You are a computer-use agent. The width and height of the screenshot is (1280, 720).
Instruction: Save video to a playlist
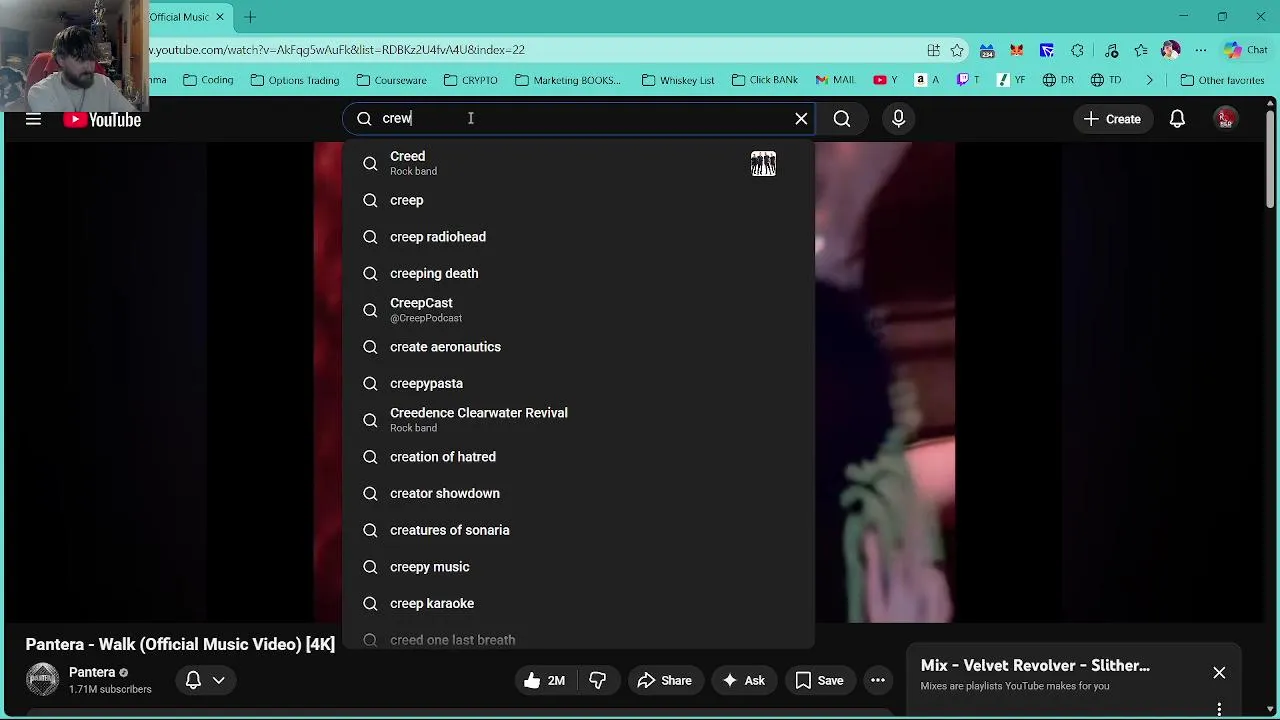pyautogui.click(x=820, y=681)
